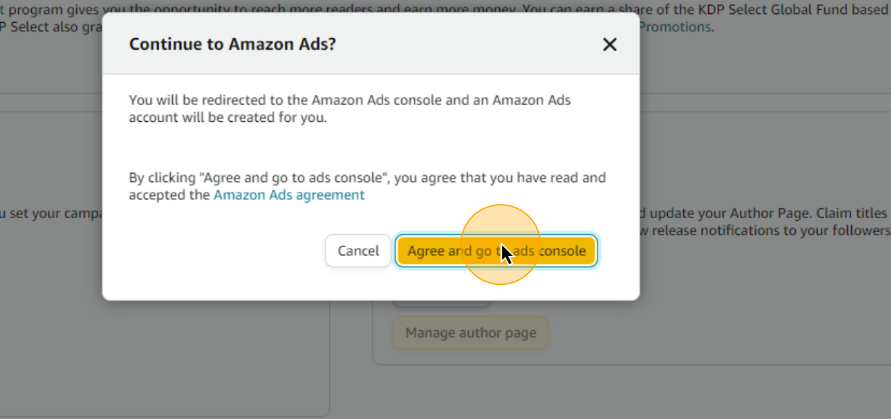891x419 pixels.
Task: Click the dimmed area below the Author Page card
Action: [631, 392]
